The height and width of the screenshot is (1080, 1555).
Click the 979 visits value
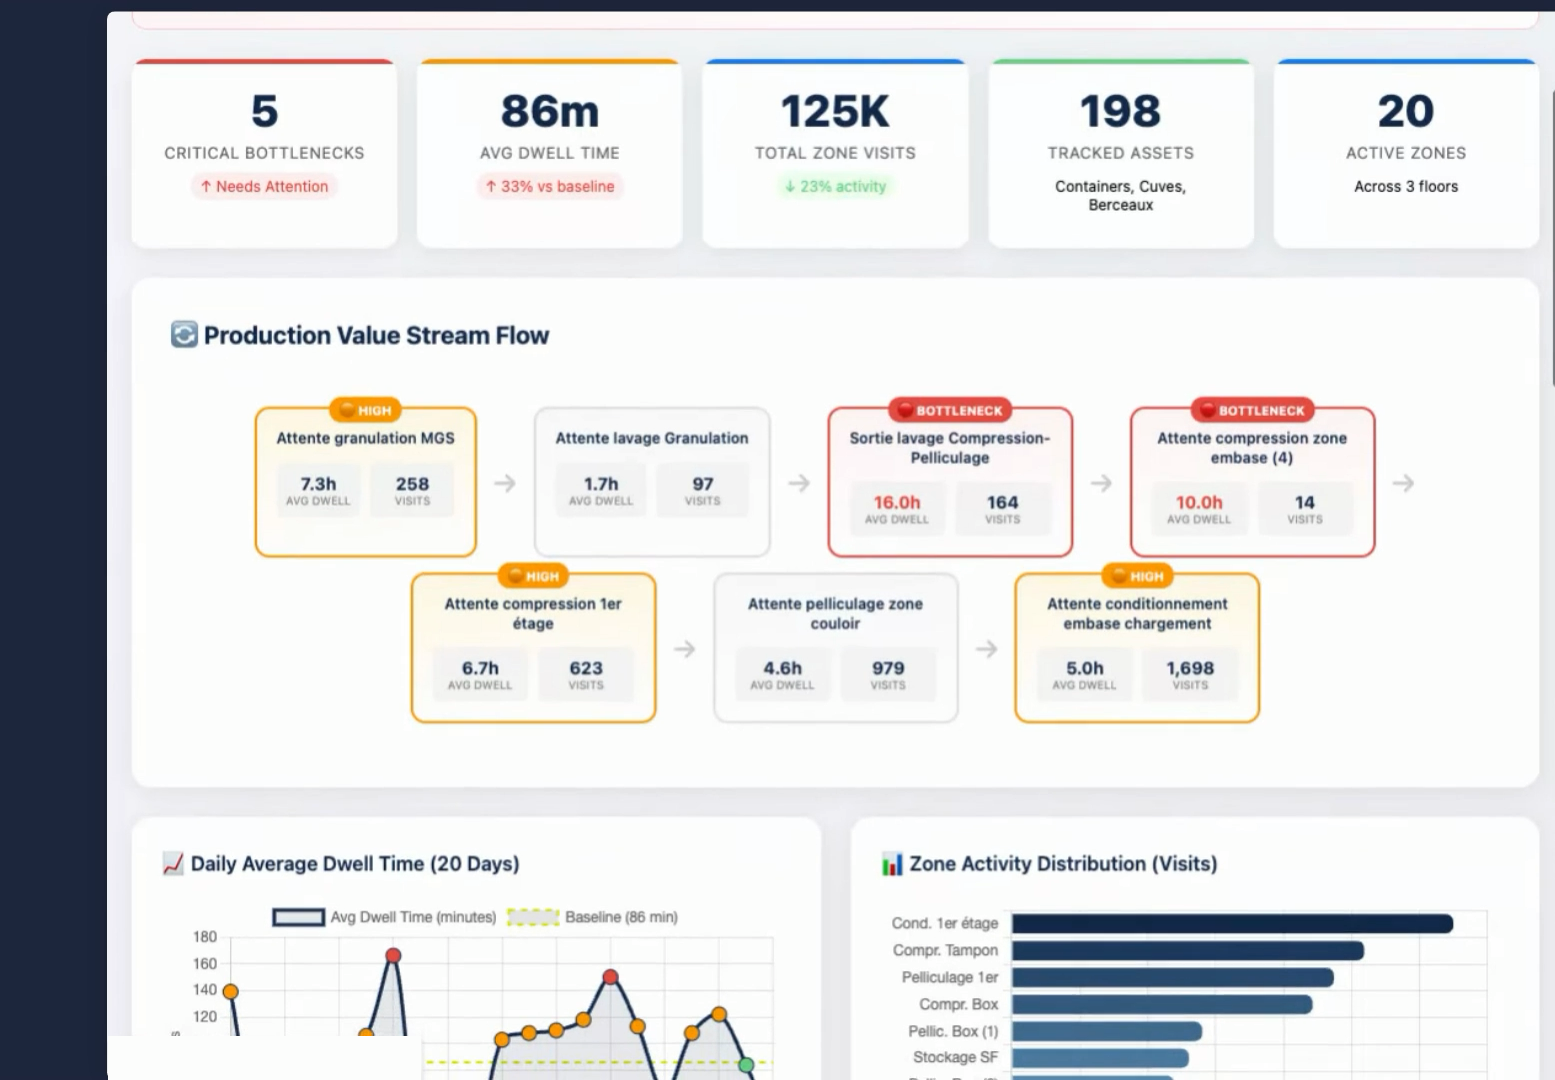[888, 668]
